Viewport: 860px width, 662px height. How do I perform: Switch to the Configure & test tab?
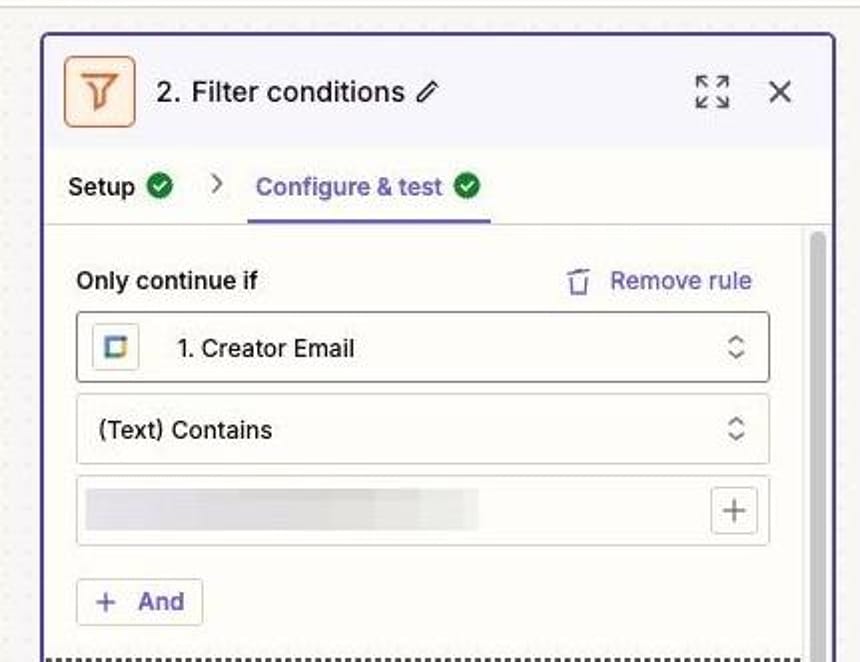(x=350, y=186)
